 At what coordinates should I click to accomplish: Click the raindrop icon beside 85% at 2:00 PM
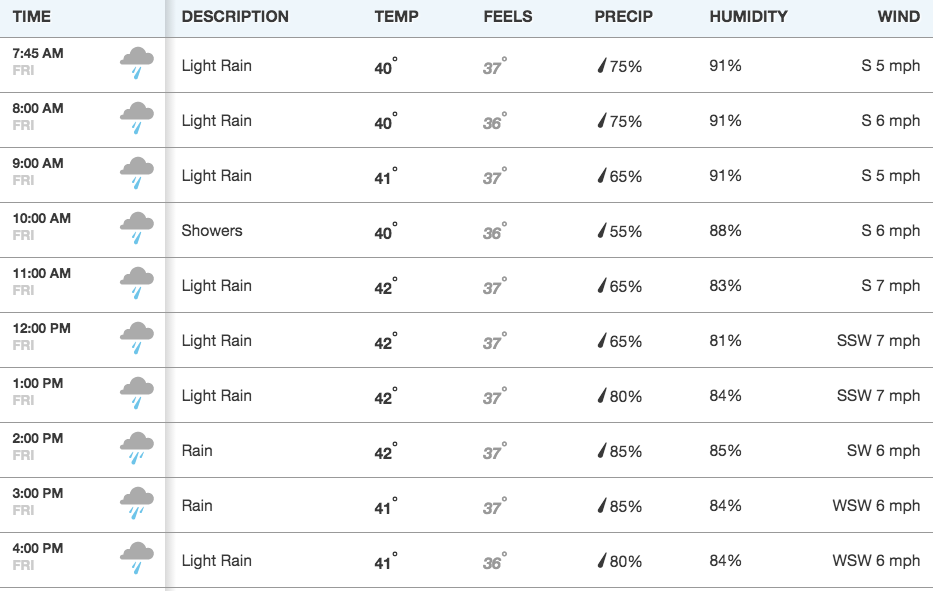coord(602,451)
